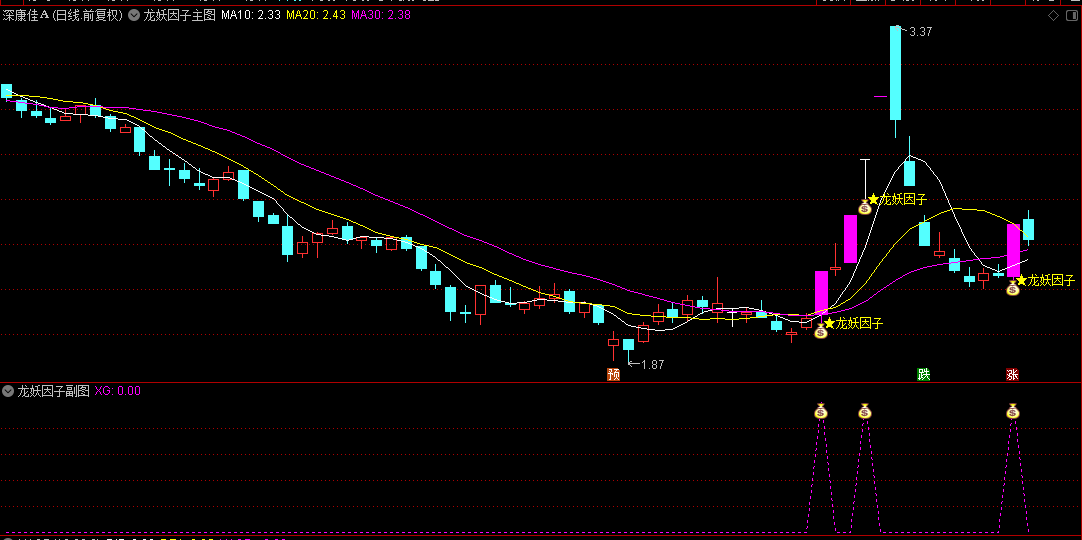Screen dimensions: 1082x540
Task: Click the magenta candle above the 涨 marker
Action: point(1013,250)
